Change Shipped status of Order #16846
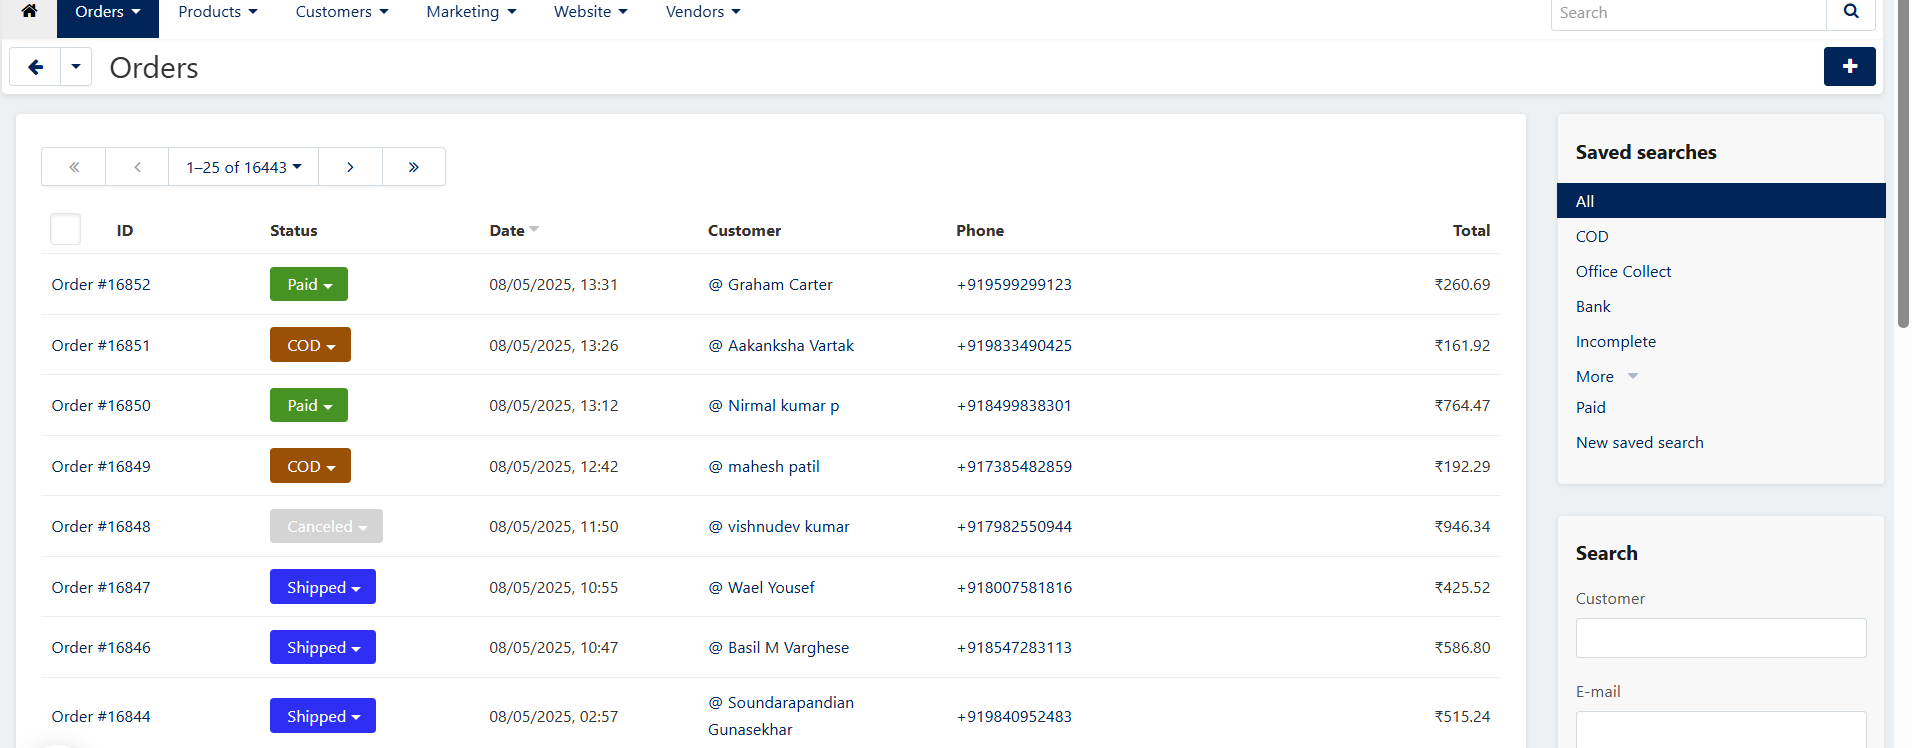 (x=323, y=647)
